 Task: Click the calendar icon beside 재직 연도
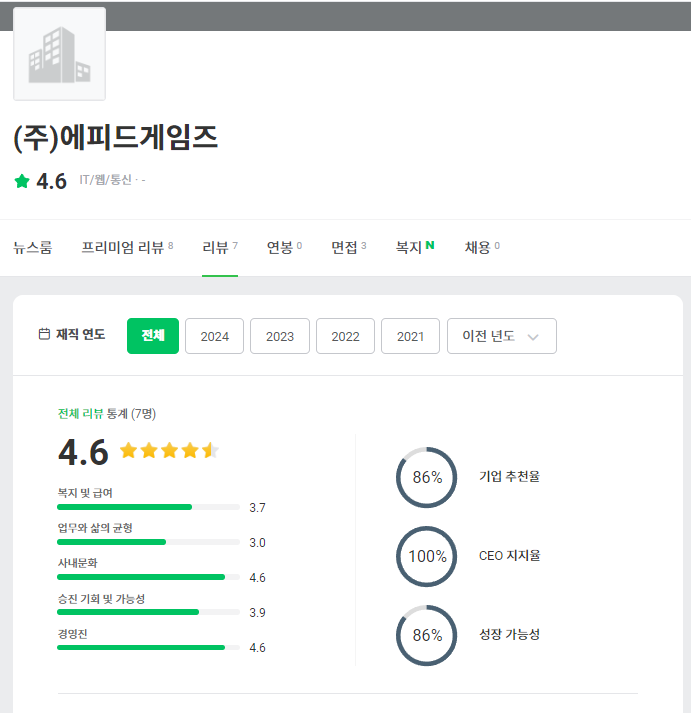point(44,334)
